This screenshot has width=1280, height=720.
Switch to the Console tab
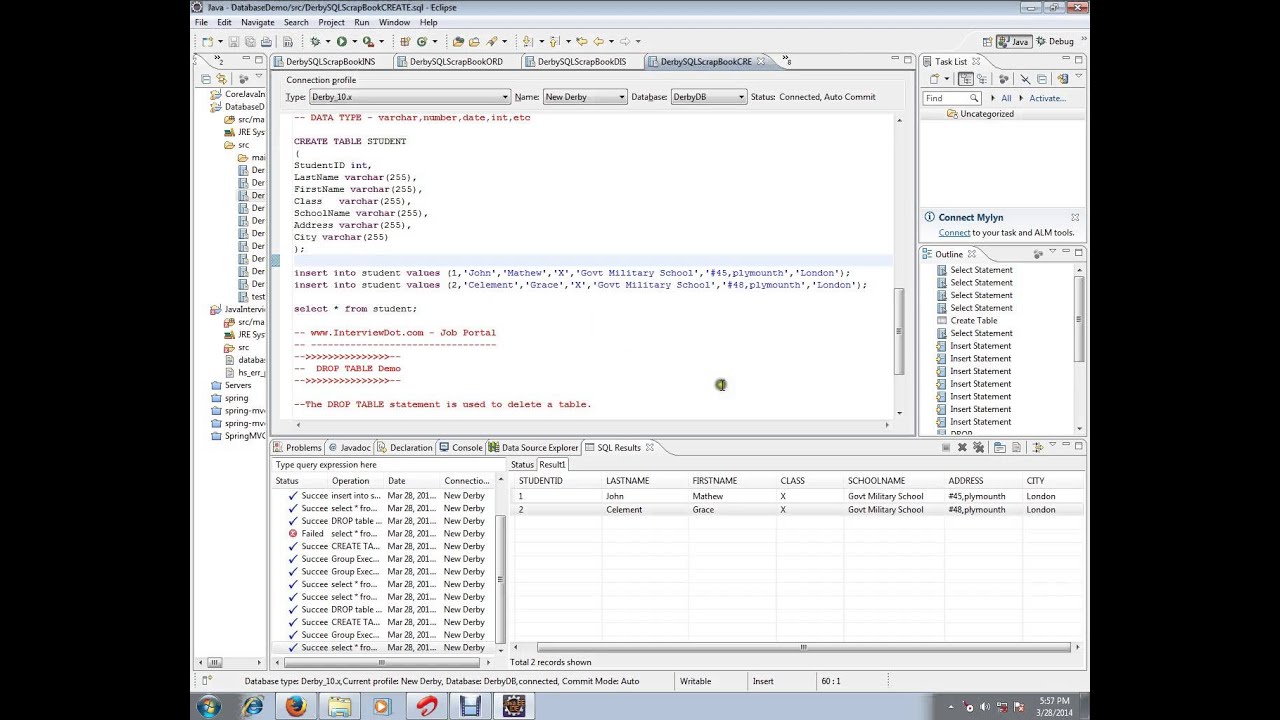tap(461, 448)
